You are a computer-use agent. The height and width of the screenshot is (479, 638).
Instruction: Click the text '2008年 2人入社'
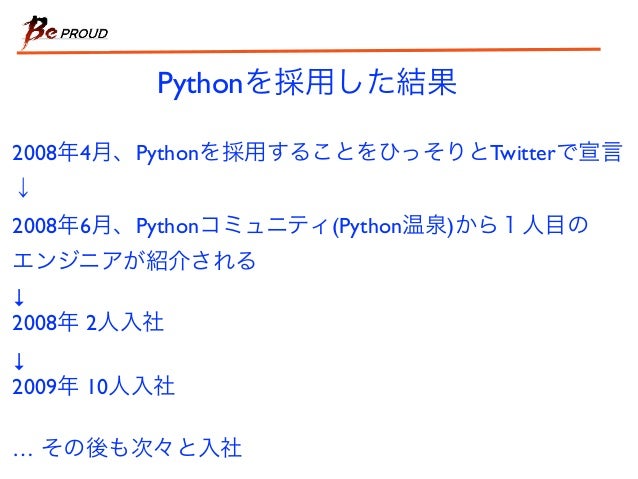88,322
